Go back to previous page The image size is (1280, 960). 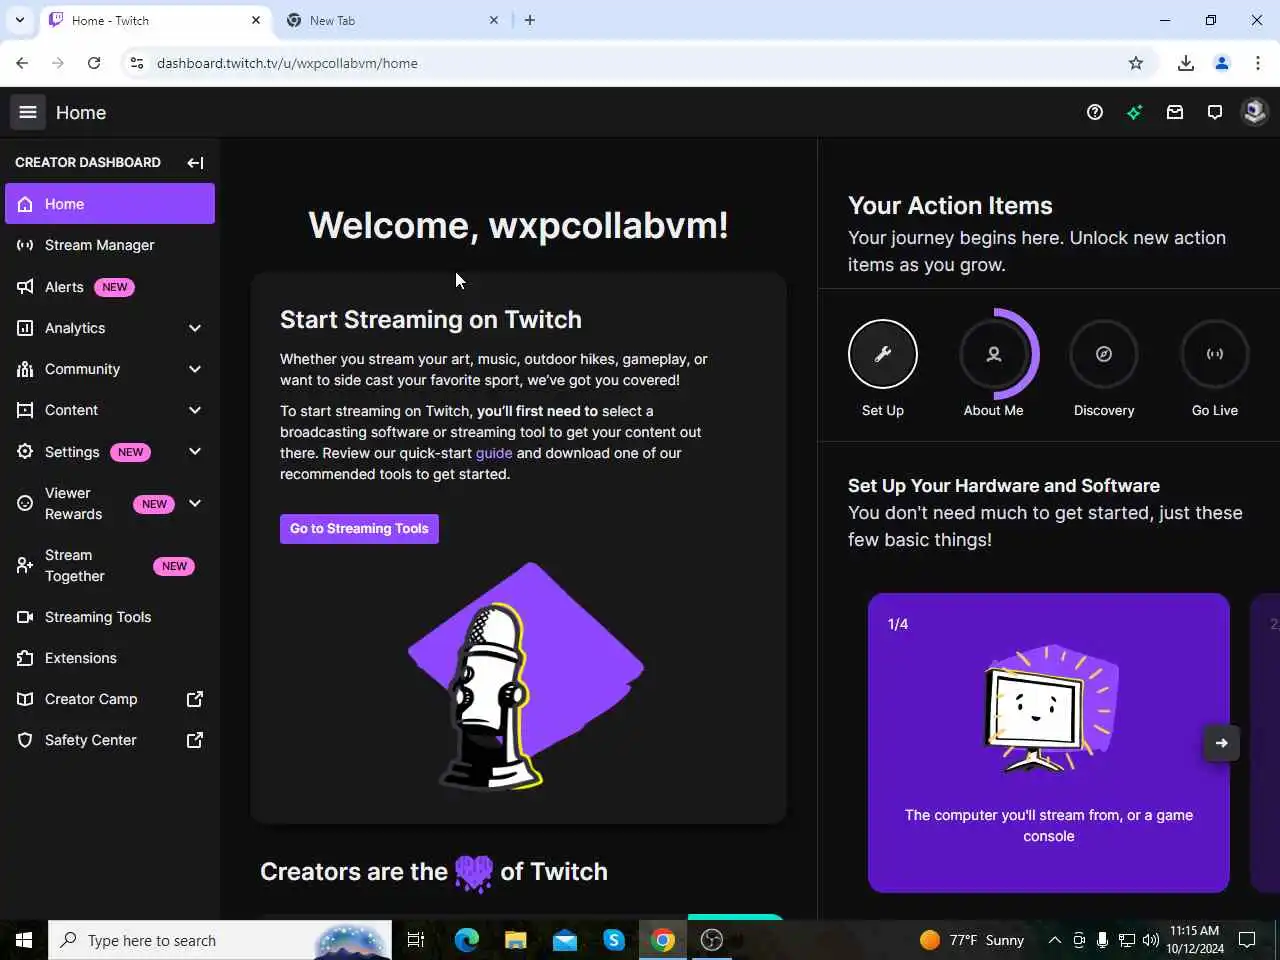(22, 63)
